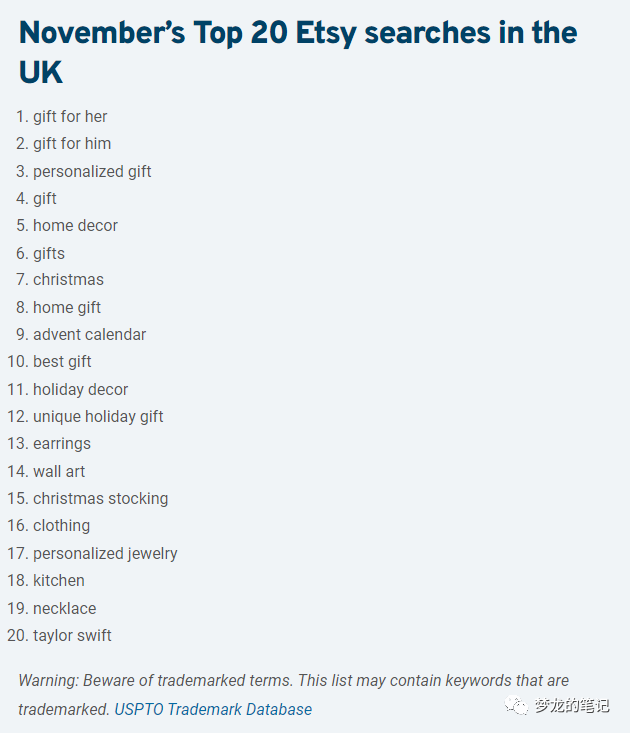Click the "unique holiday gift" entry
The width and height of the screenshot is (630, 733).
point(98,416)
